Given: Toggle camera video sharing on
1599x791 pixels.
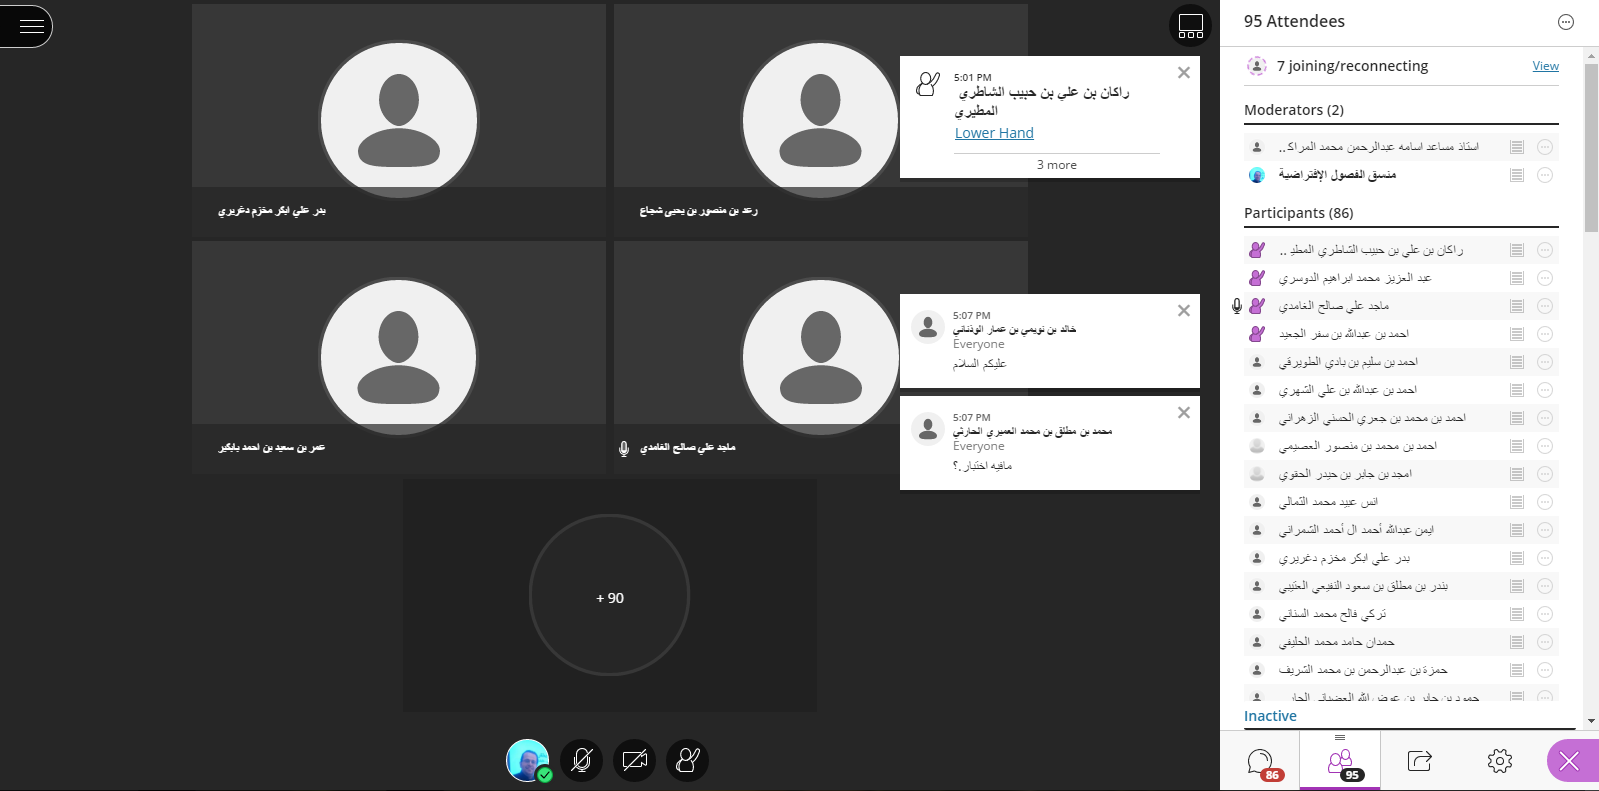Looking at the screenshot, I should [x=634, y=760].
